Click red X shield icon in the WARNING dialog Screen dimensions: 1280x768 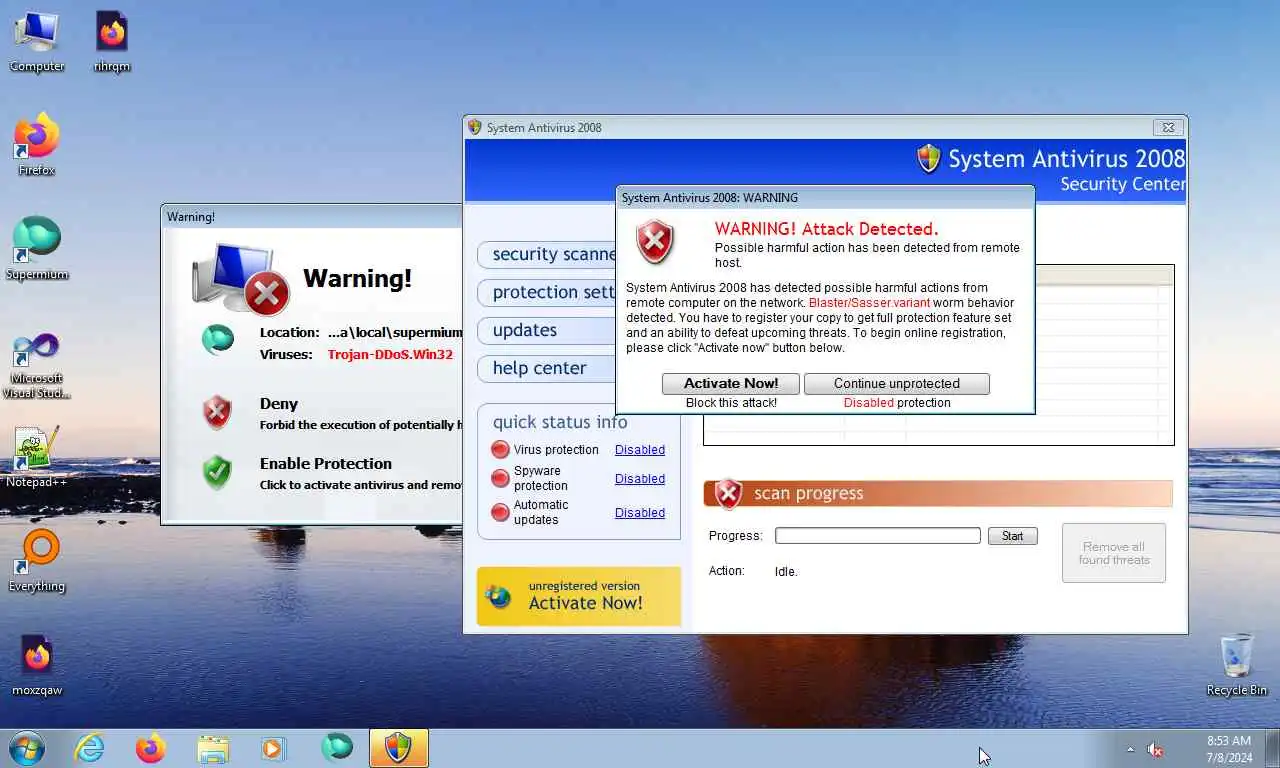point(655,241)
